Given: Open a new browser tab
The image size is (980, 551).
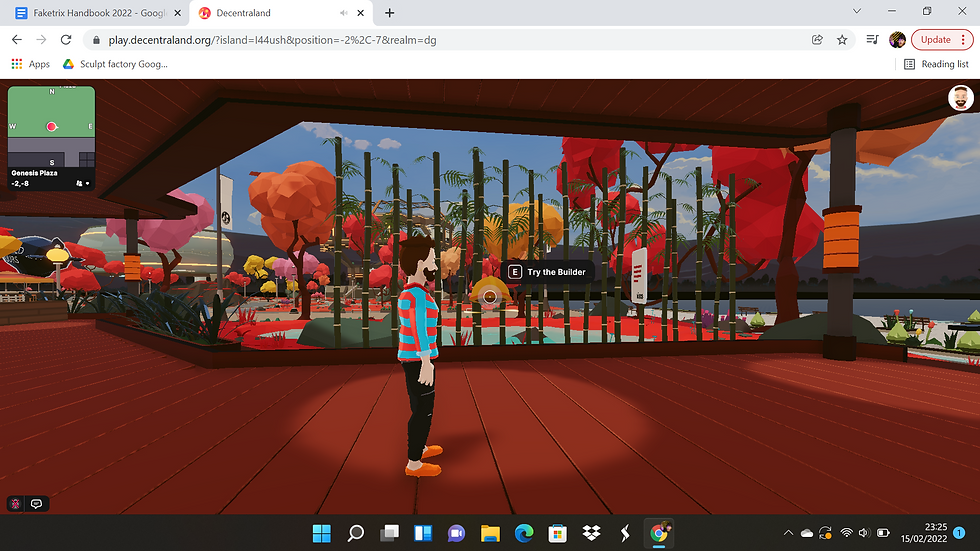Looking at the screenshot, I should click(x=389, y=12).
